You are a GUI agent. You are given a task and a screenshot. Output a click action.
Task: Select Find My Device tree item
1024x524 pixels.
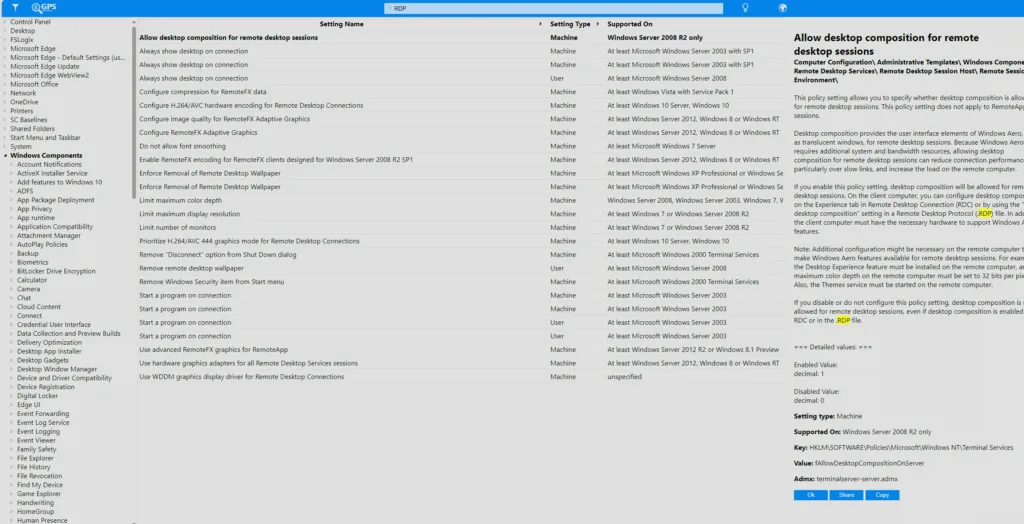40,485
